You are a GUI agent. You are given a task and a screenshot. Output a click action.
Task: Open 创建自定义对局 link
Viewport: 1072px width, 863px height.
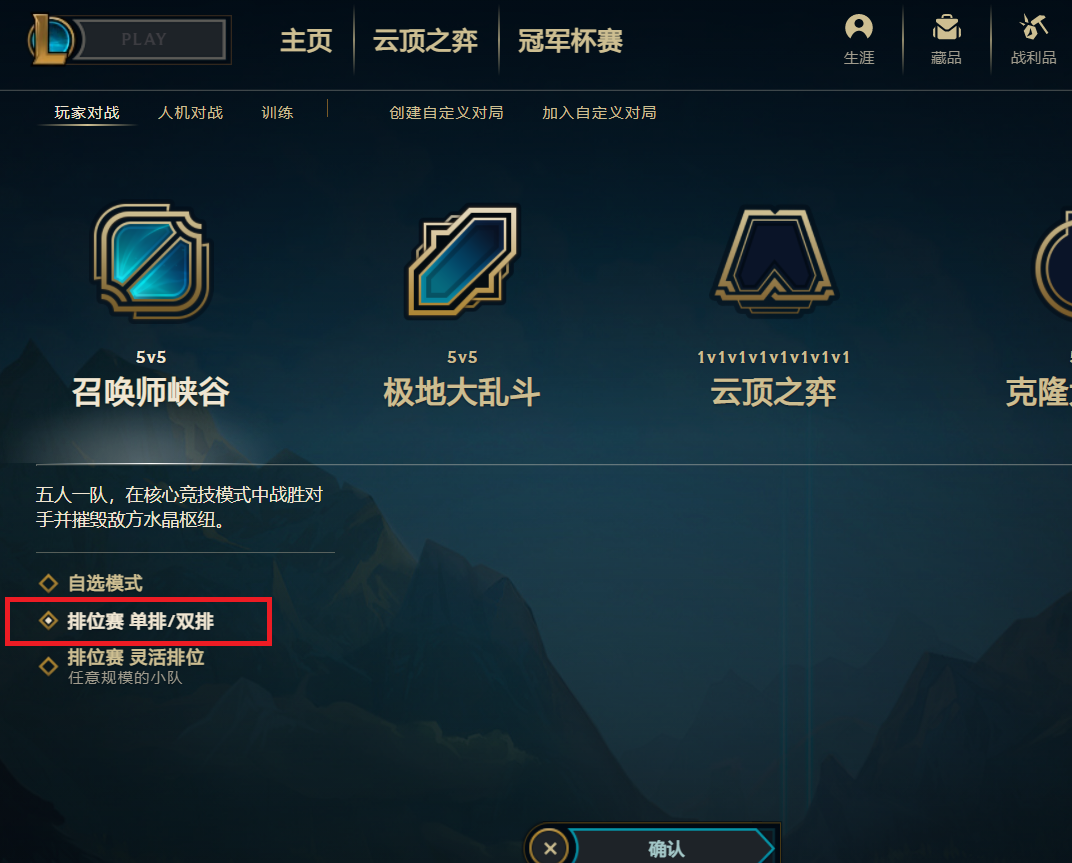(446, 113)
